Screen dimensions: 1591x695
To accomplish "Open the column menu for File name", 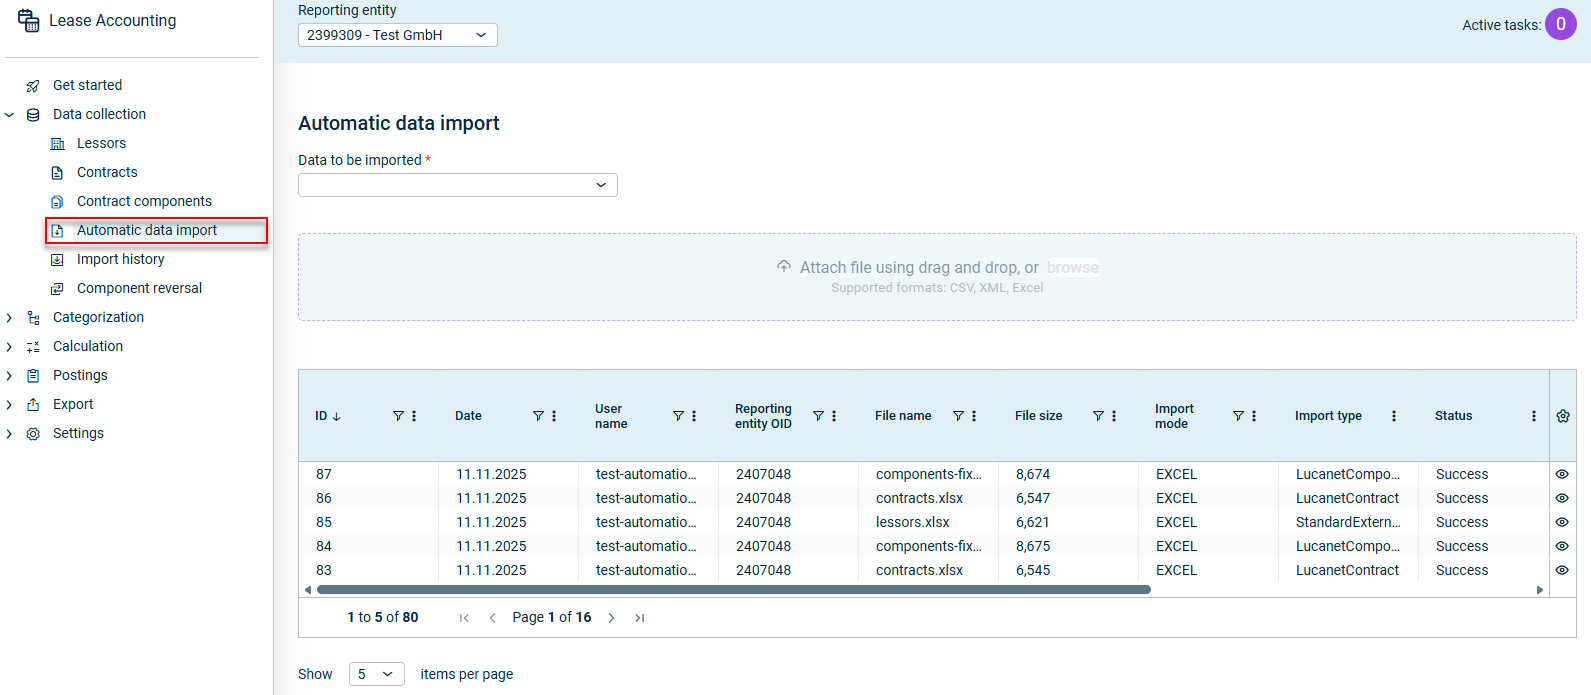I will pyautogui.click(x=974, y=416).
